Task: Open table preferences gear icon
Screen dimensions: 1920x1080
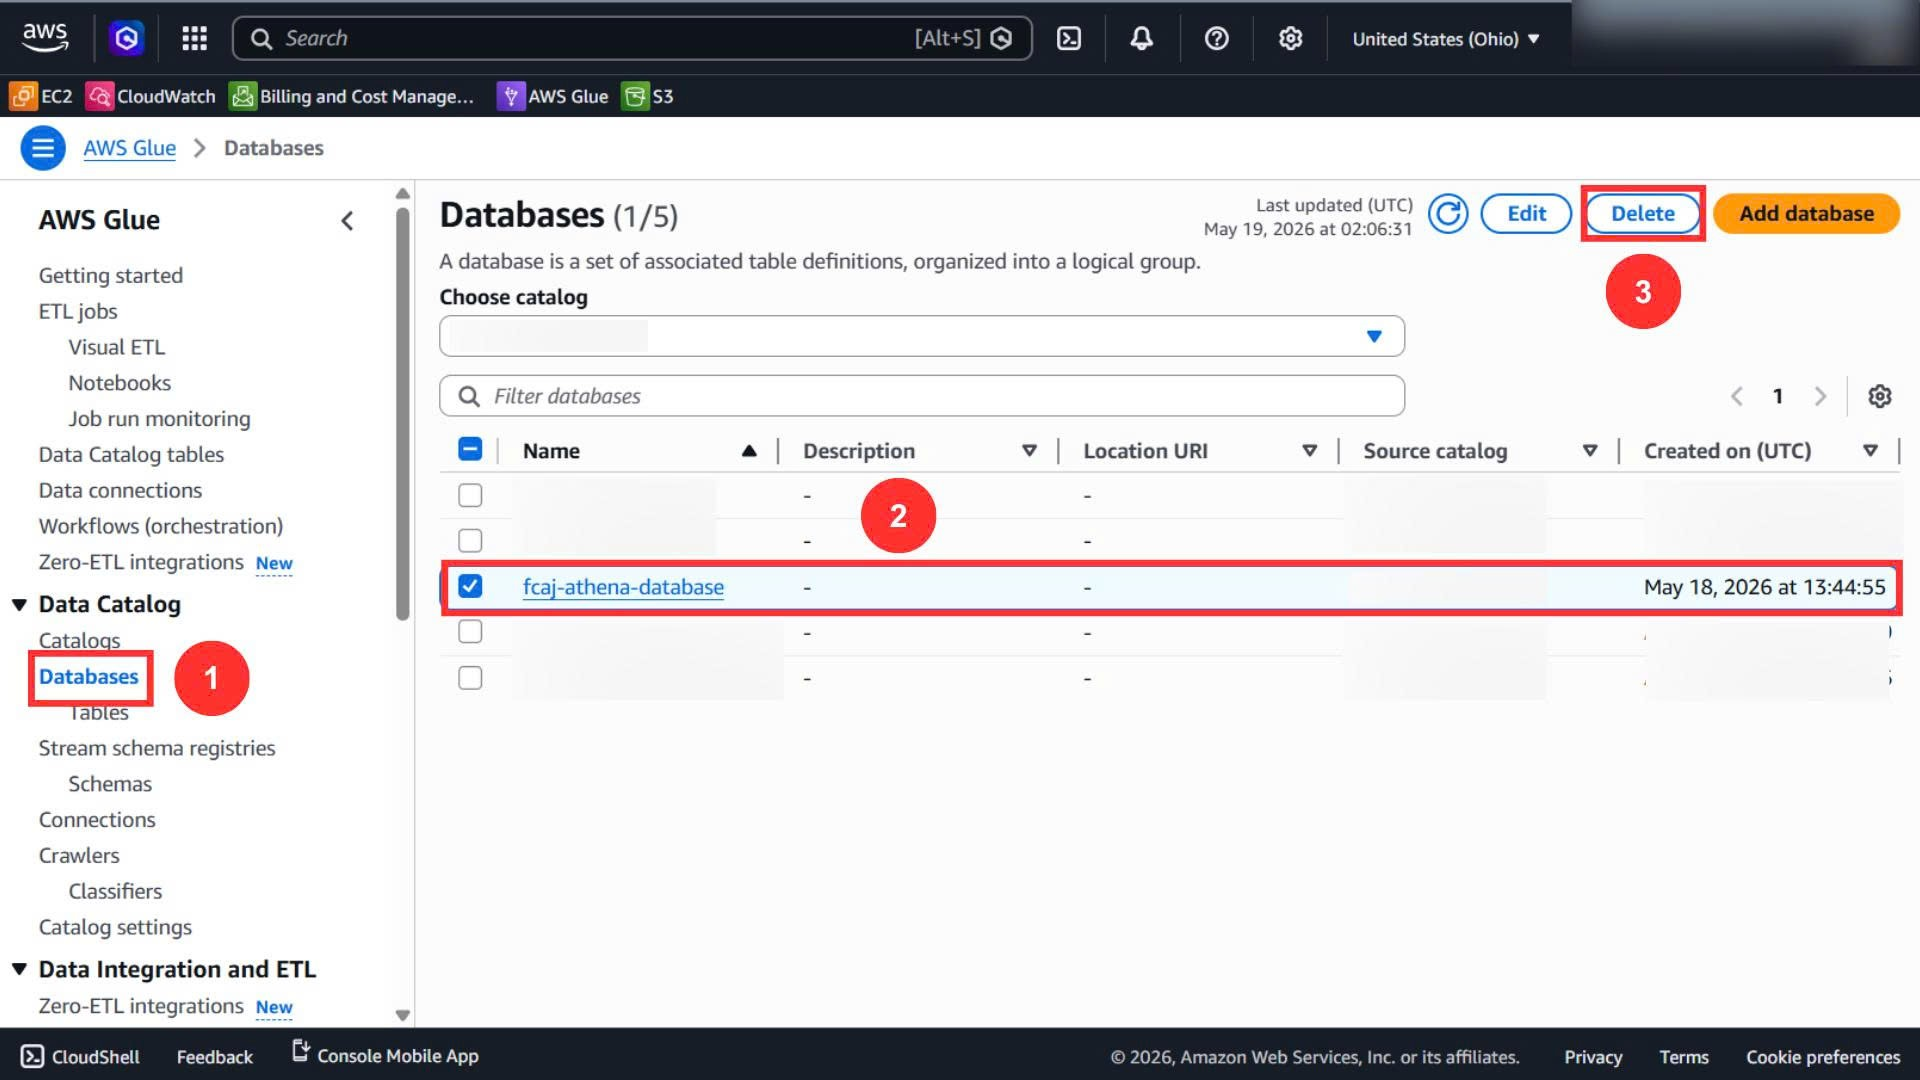Action: coord(1879,396)
